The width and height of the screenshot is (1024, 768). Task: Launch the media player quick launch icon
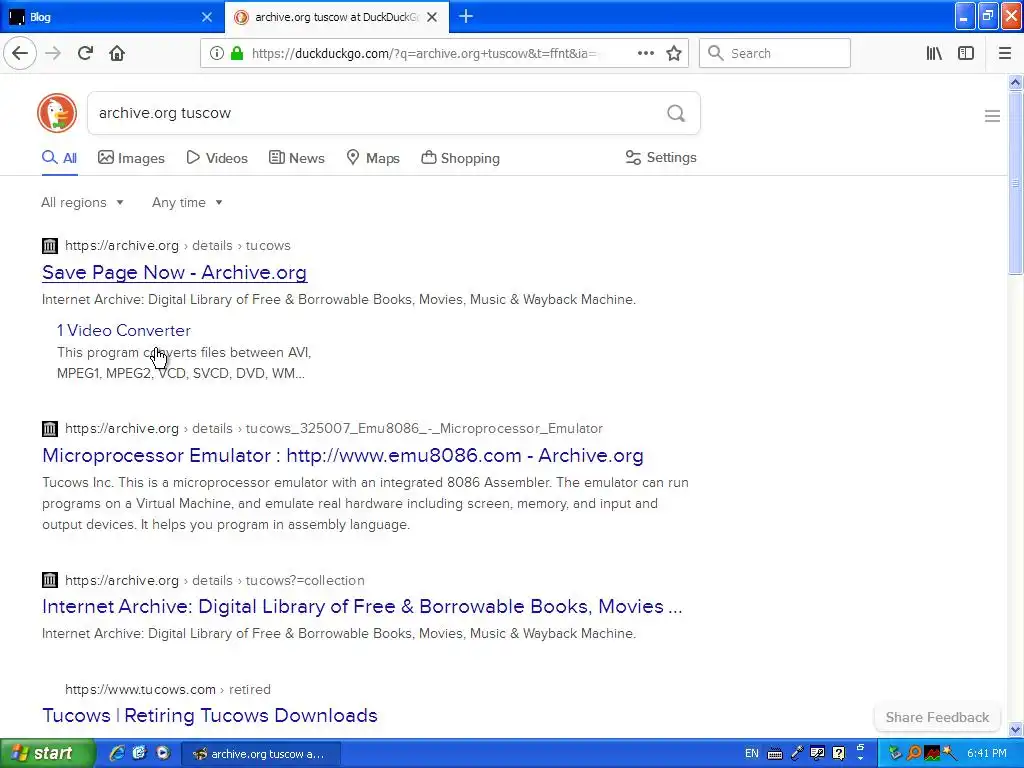pos(163,753)
